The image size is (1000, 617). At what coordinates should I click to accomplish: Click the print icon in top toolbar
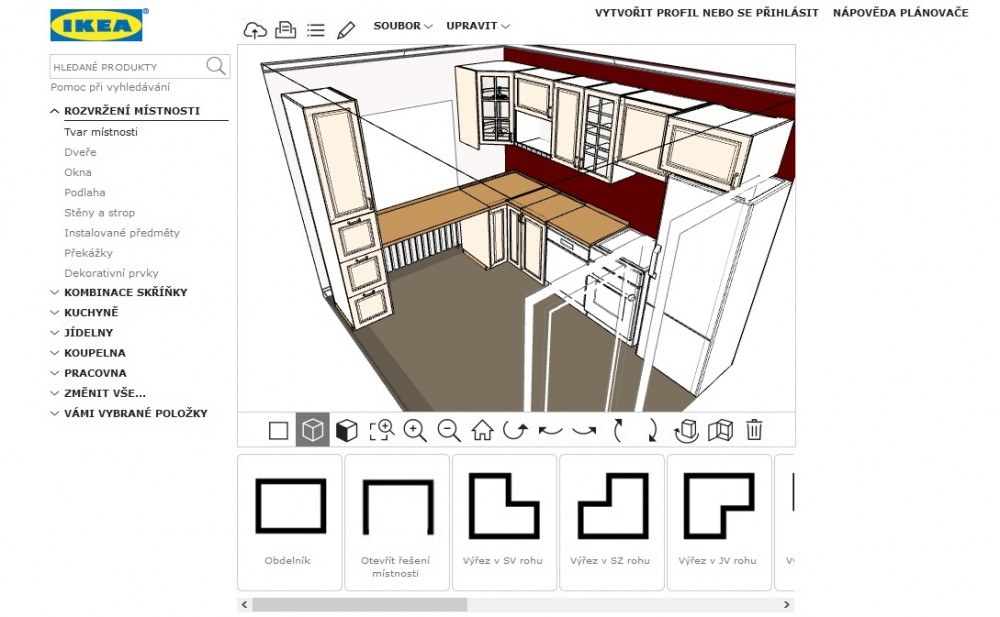pos(285,30)
